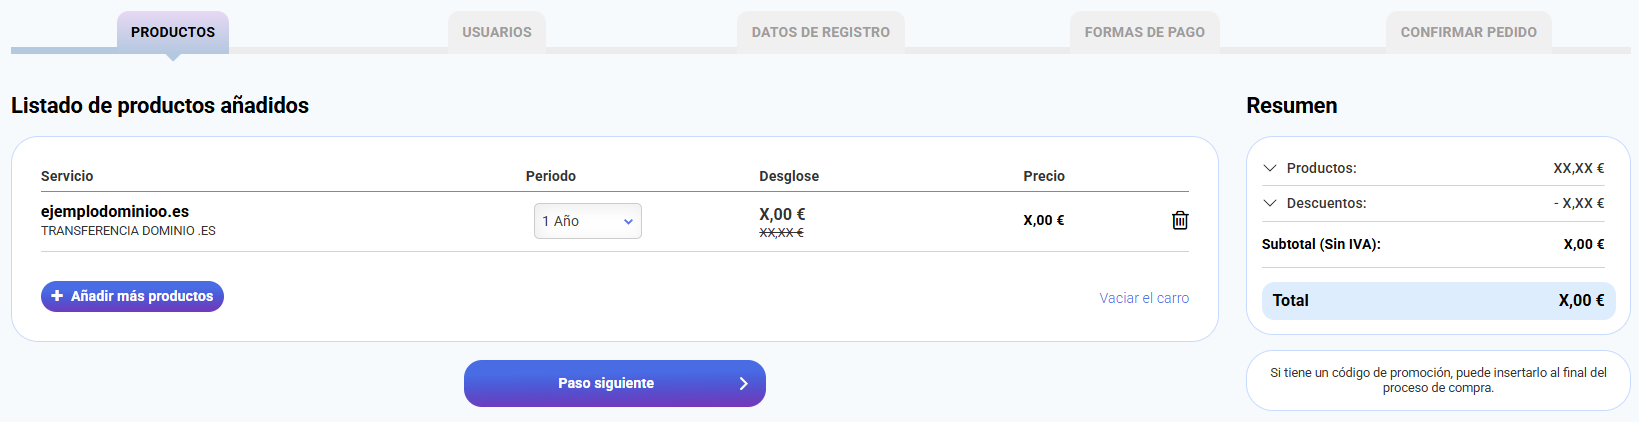Image resolution: width=1639 pixels, height=422 pixels.
Task: Switch to the PRODUCTOS tab
Action: (173, 32)
